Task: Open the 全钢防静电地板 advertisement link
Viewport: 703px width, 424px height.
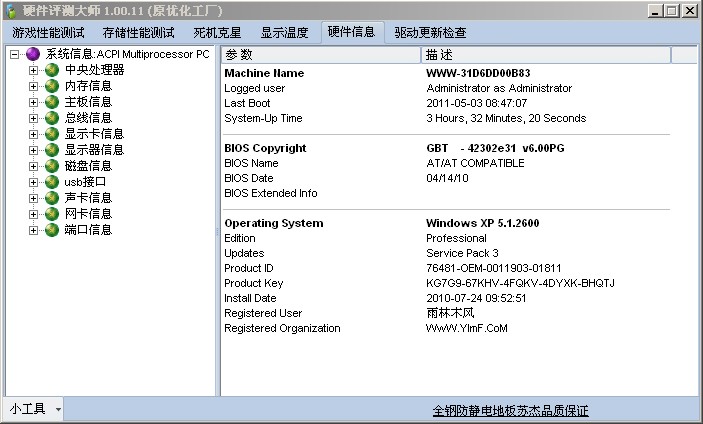Action: click(x=510, y=410)
